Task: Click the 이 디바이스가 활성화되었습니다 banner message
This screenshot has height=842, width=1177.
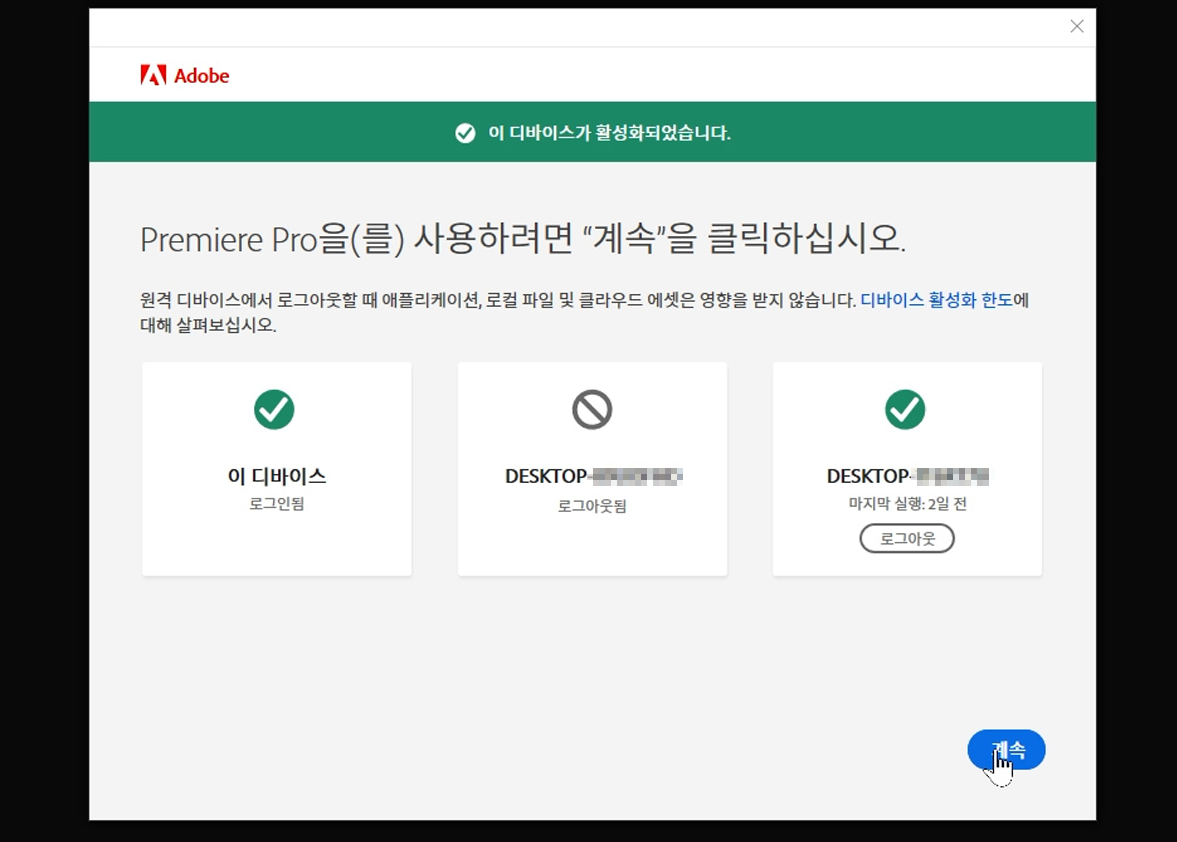Action: 610,133
